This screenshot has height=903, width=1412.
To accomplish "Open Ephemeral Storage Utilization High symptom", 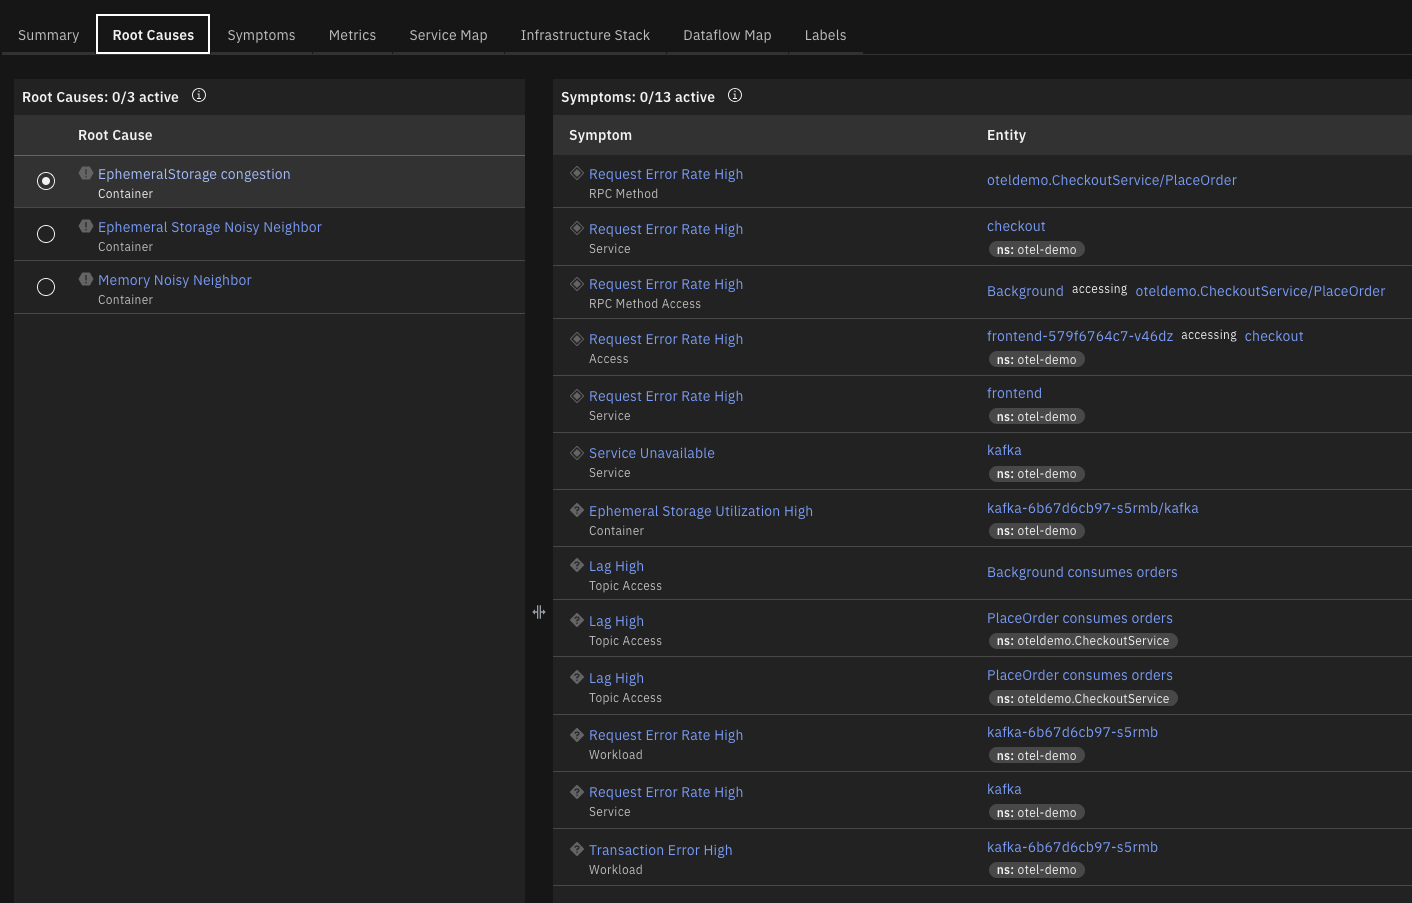I will 701,511.
